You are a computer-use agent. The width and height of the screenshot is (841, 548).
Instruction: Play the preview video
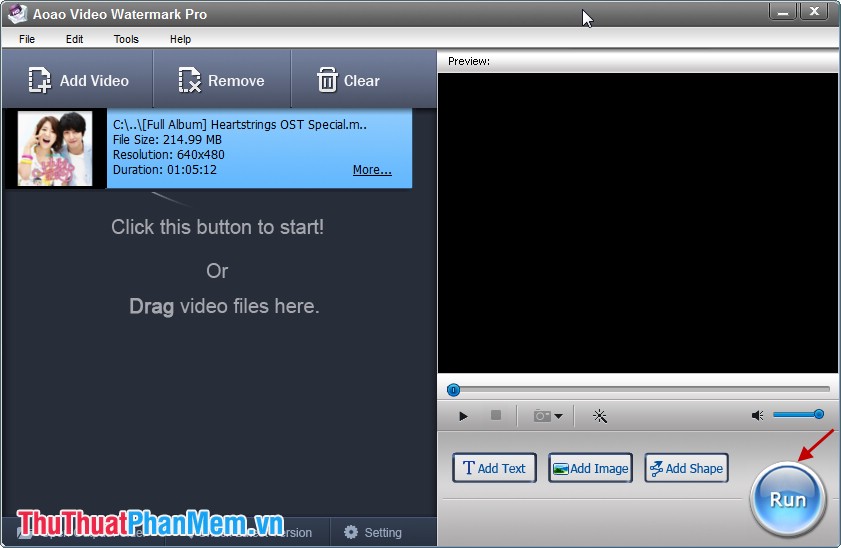coord(463,416)
